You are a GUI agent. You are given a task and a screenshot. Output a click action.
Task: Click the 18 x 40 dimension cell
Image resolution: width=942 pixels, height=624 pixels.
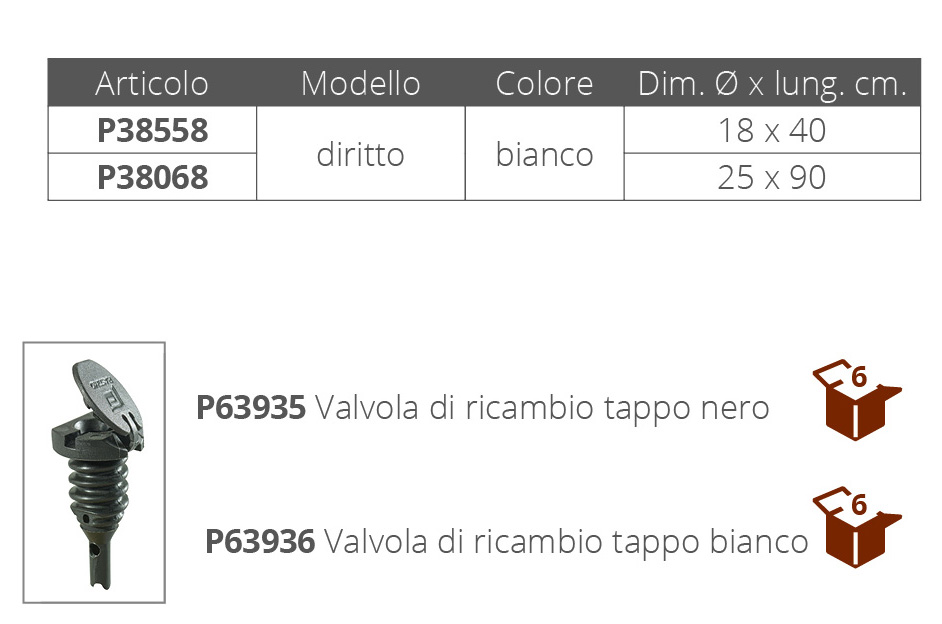point(772,130)
